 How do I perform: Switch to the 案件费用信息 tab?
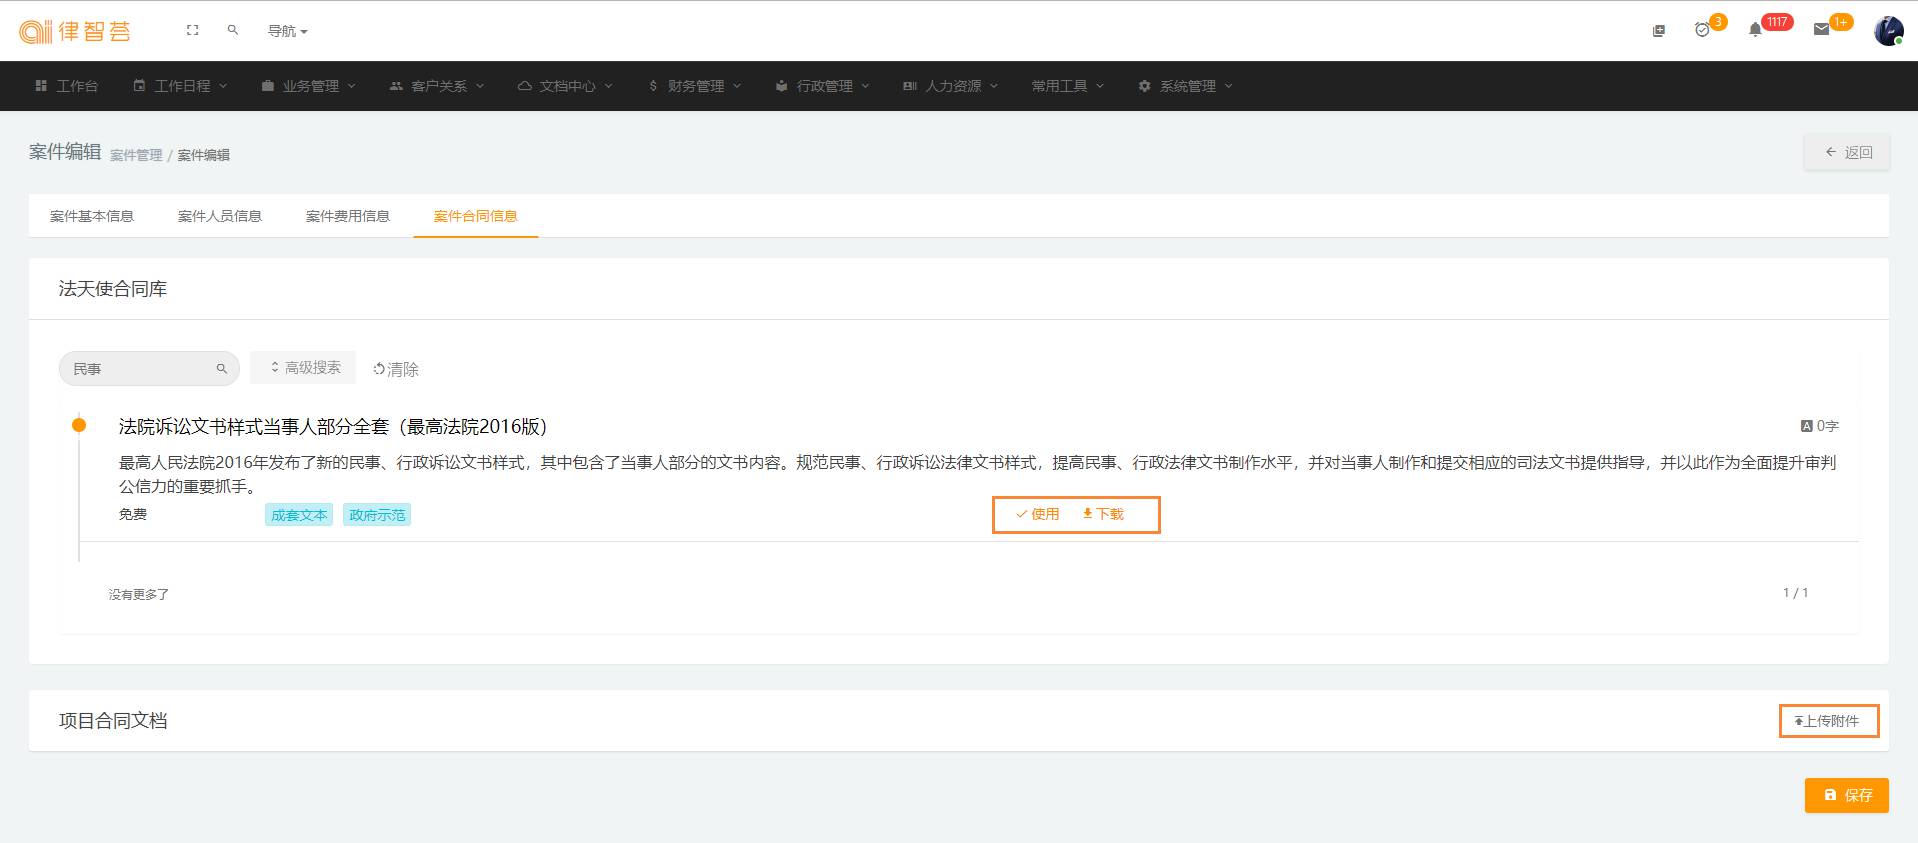[347, 216]
